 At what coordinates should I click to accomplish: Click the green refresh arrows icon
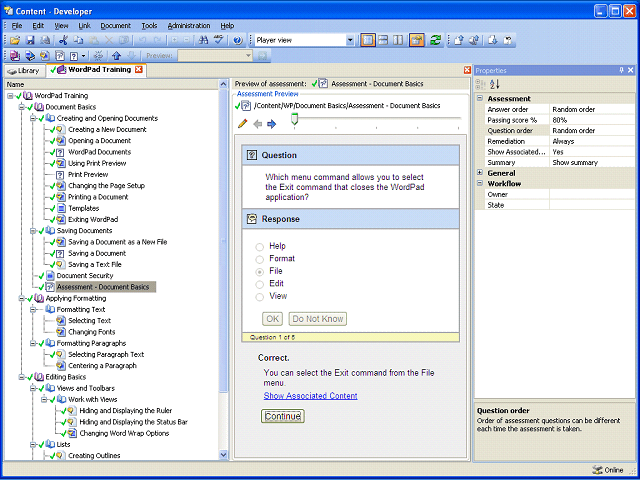436,40
